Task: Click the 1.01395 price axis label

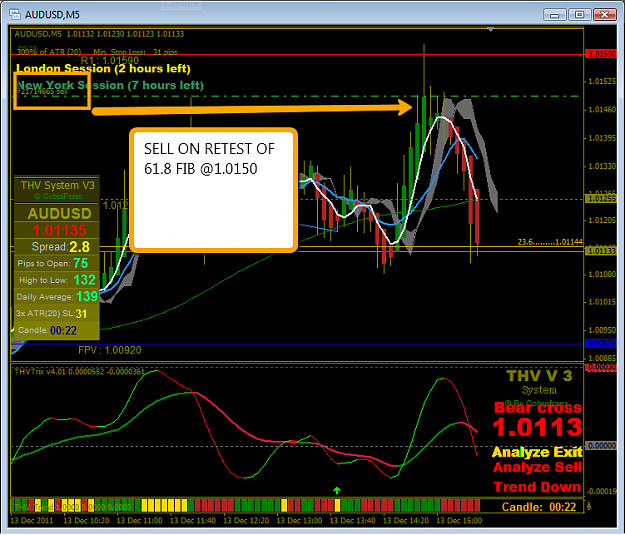Action: [601, 138]
